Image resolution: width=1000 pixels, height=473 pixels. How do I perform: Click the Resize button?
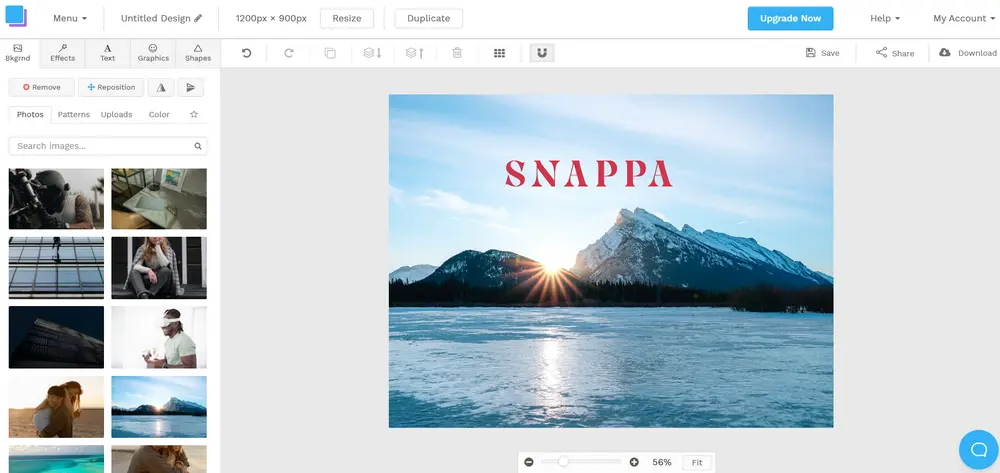coord(347,18)
